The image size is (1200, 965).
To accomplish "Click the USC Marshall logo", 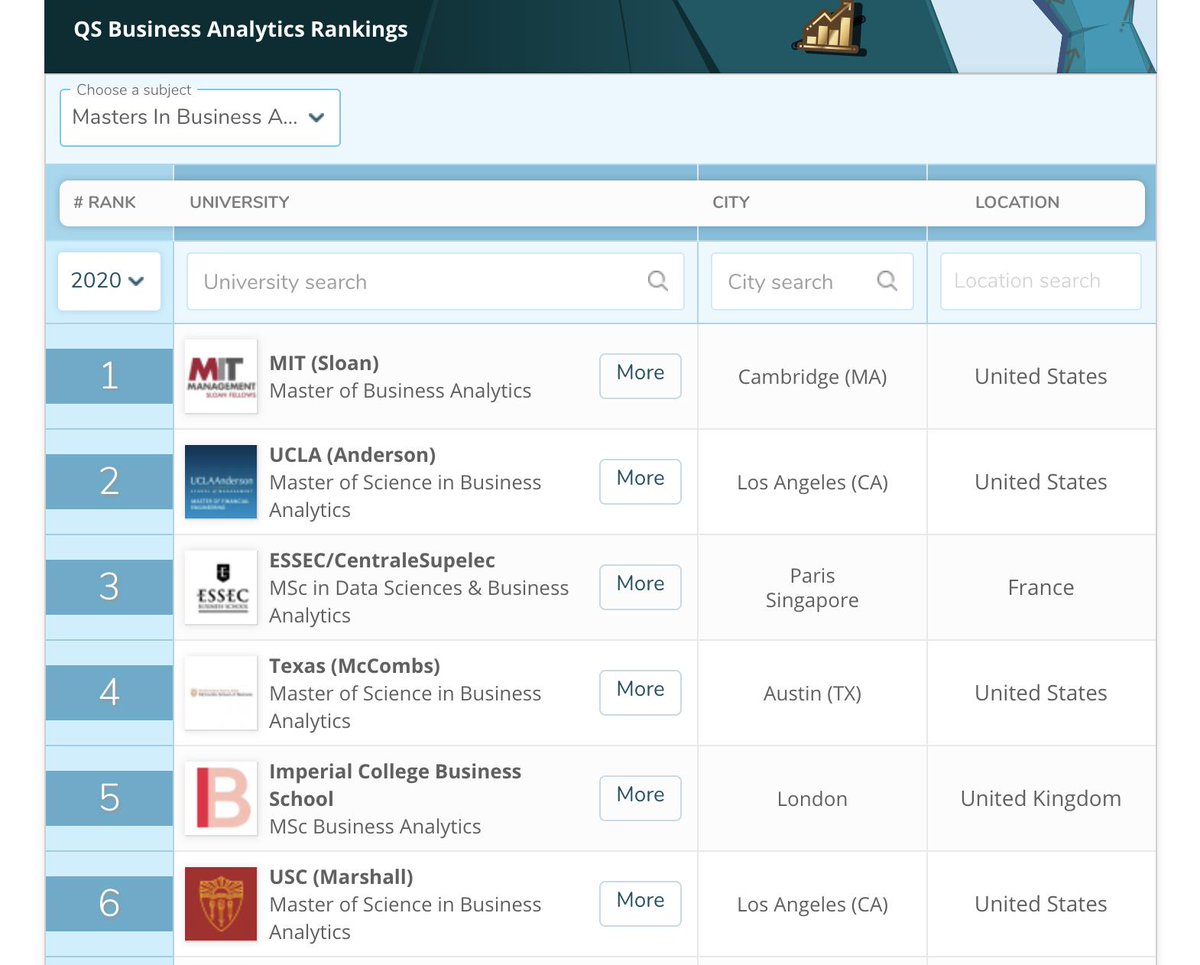I will point(221,904).
